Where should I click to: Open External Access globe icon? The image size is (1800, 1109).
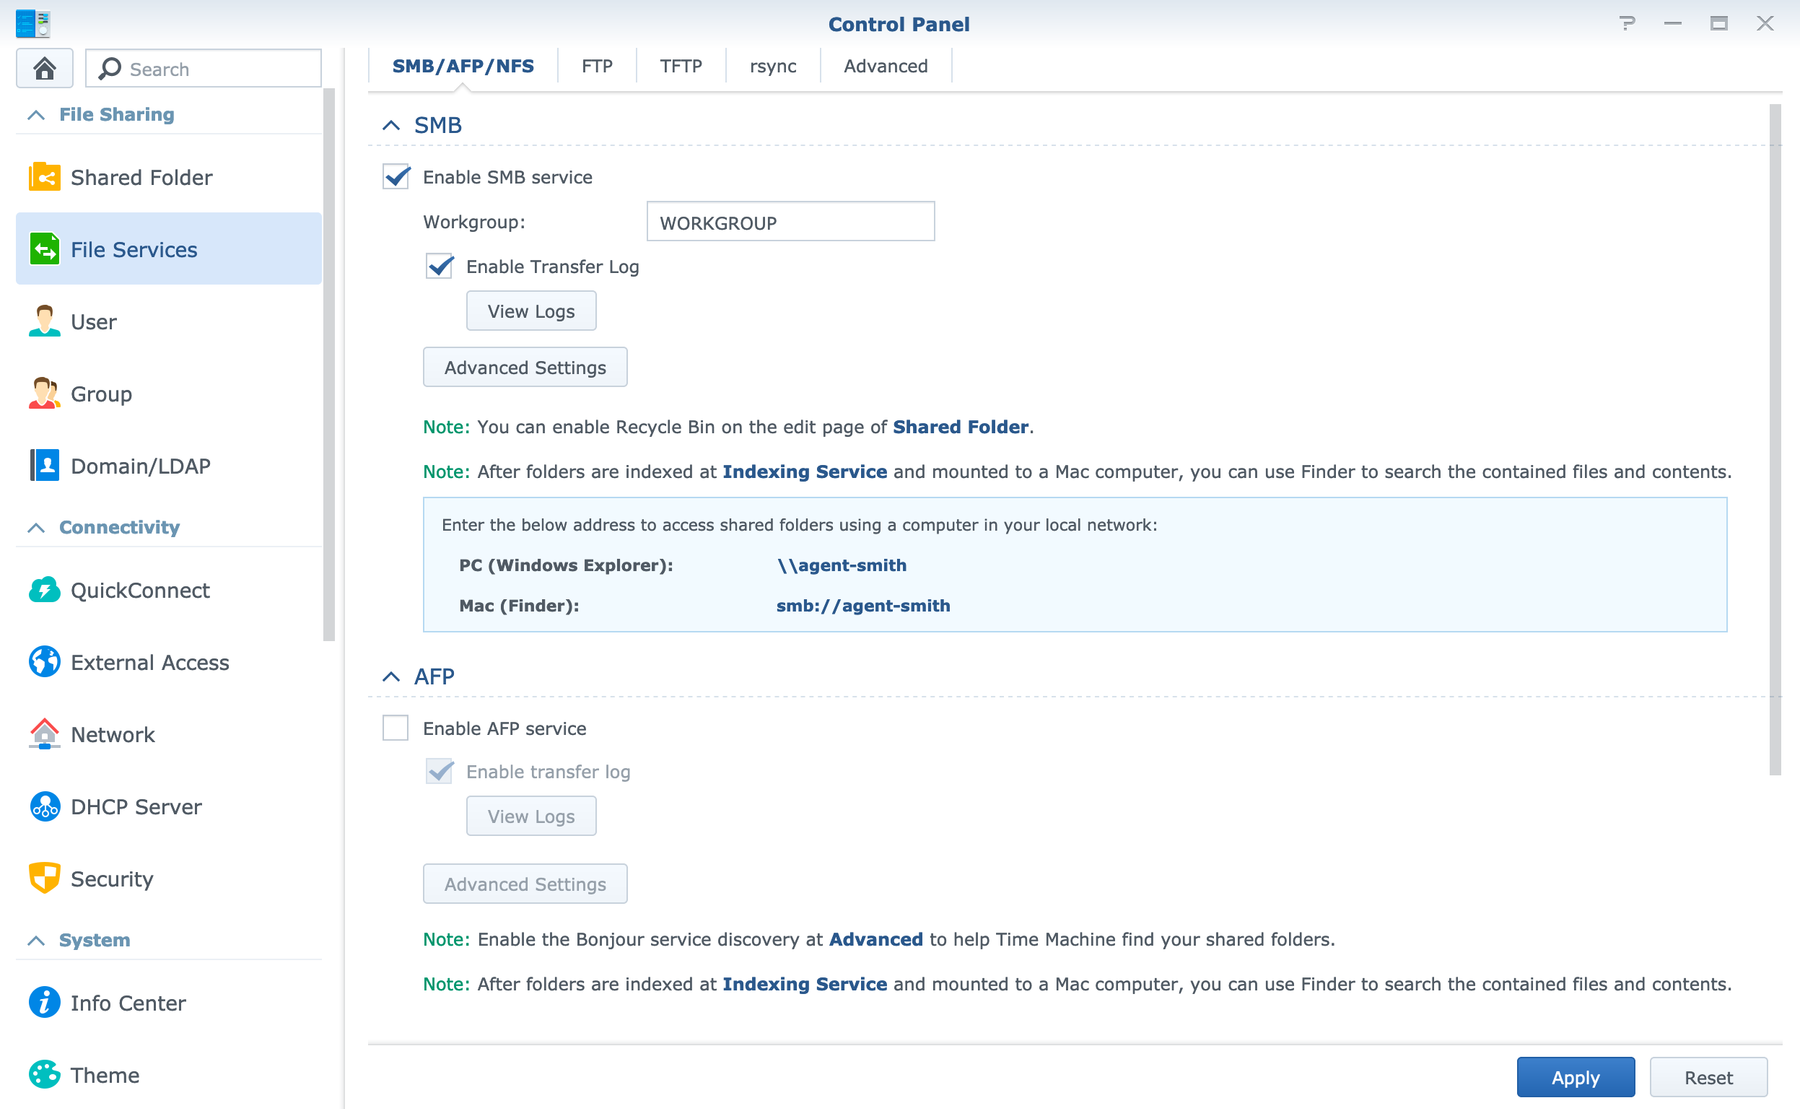pos(44,662)
